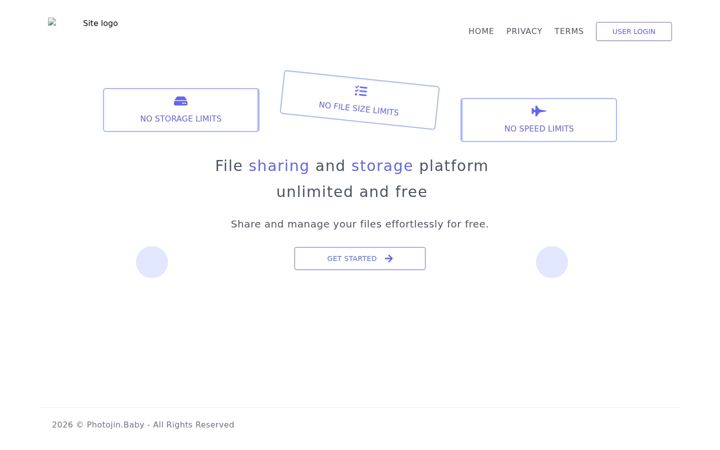Click the hard drive storage icon
Screen dimensions: 720x450
(x=181, y=101)
